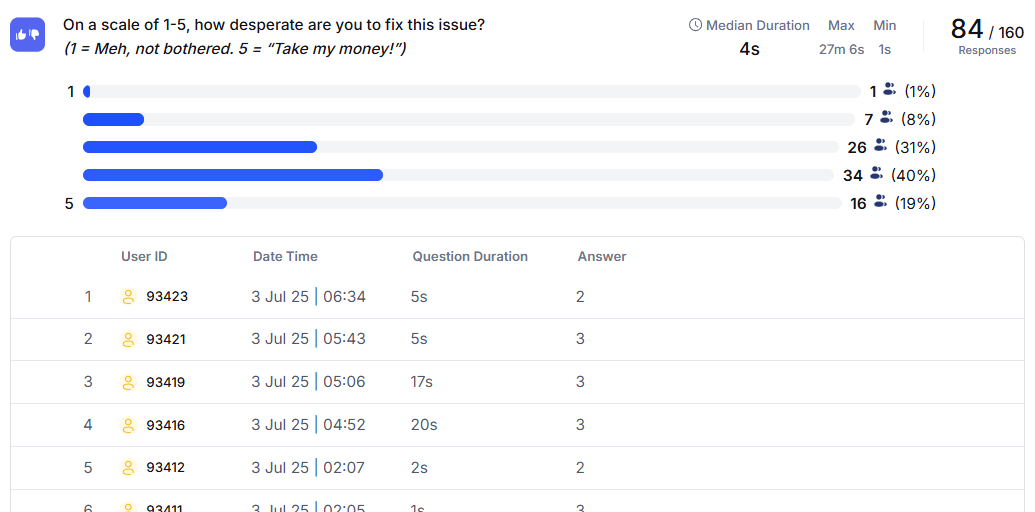Click the people icon next to 1 (1%)
1035x512 pixels.
[889, 90]
